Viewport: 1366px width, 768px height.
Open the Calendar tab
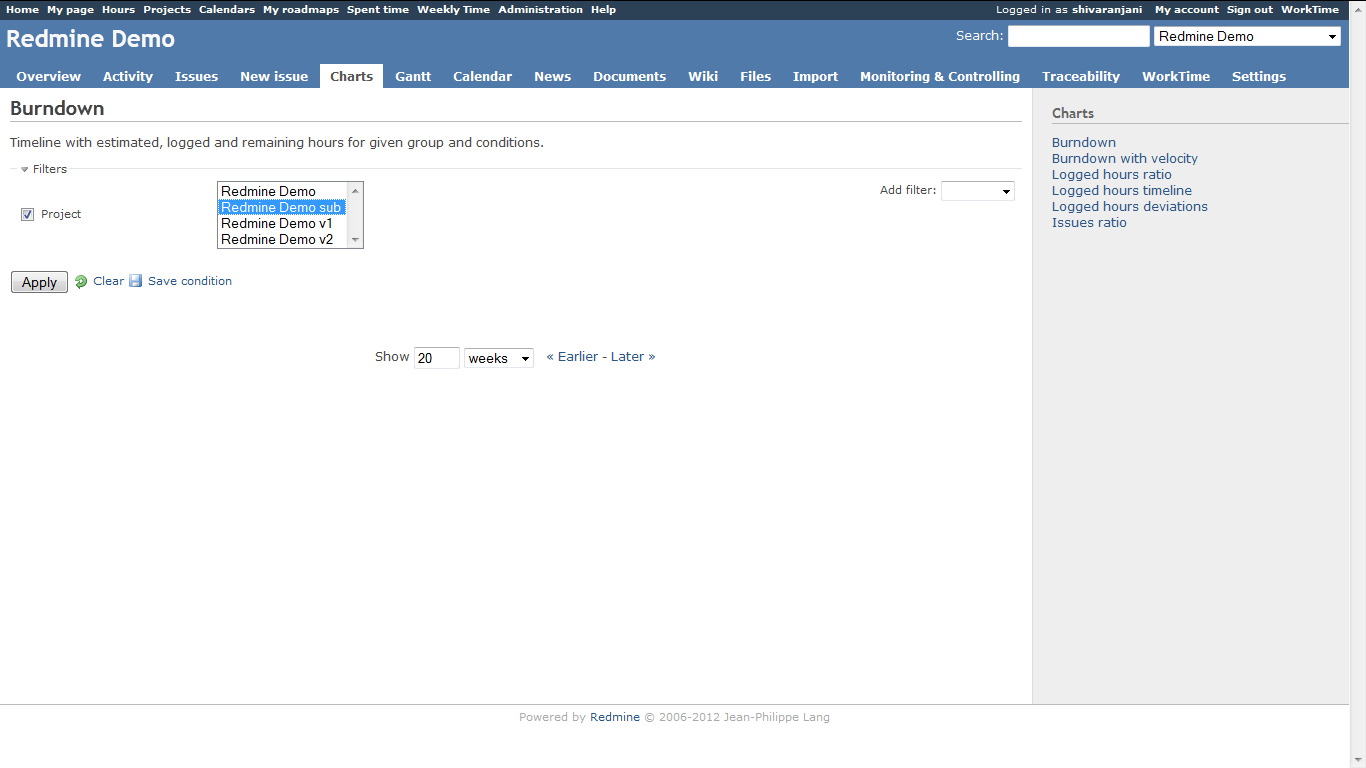tap(482, 76)
